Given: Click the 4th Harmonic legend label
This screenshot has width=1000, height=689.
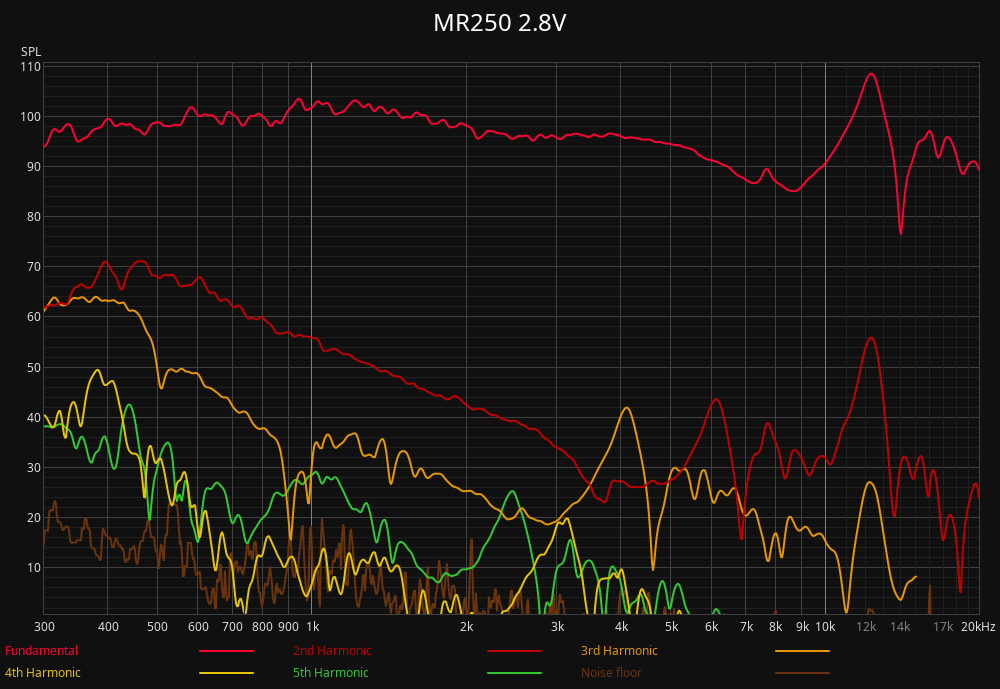Looking at the screenshot, I should pyautogui.click(x=43, y=672).
